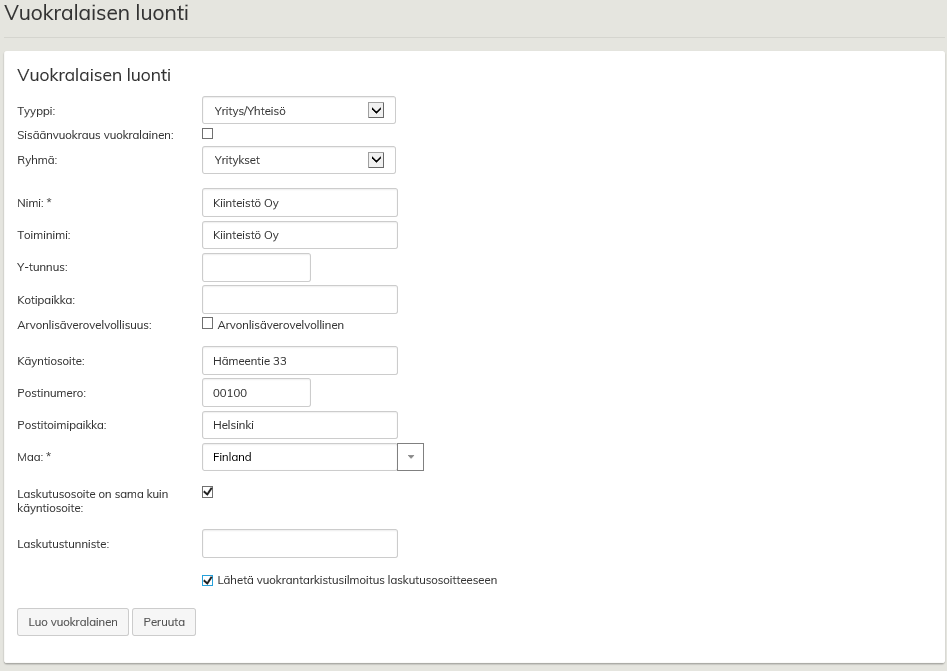Screen dimensions: 947x671
Task: Click into the Toiminimi text field
Action: click(299, 235)
